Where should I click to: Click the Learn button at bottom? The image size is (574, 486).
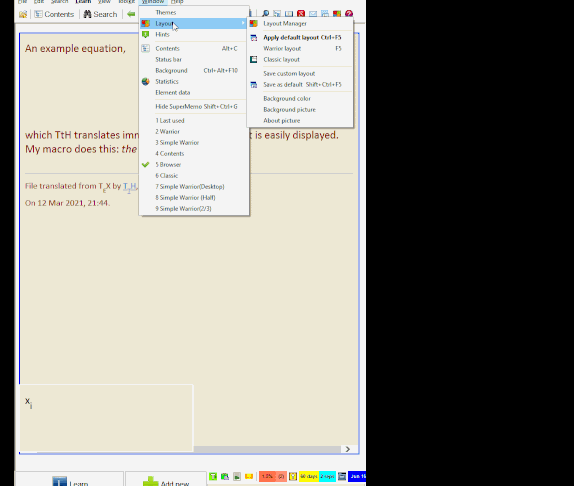[x=69, y=479]
